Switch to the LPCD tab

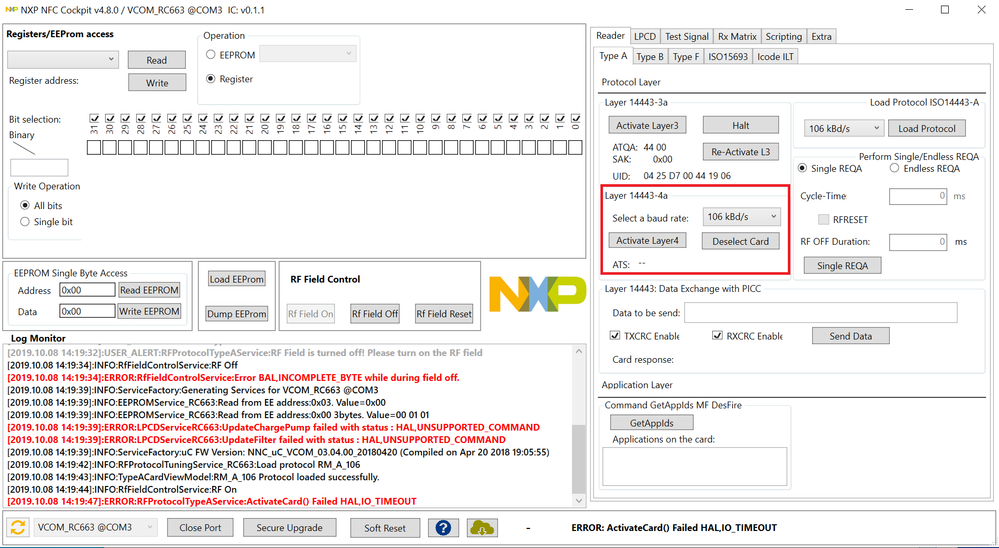645,36
